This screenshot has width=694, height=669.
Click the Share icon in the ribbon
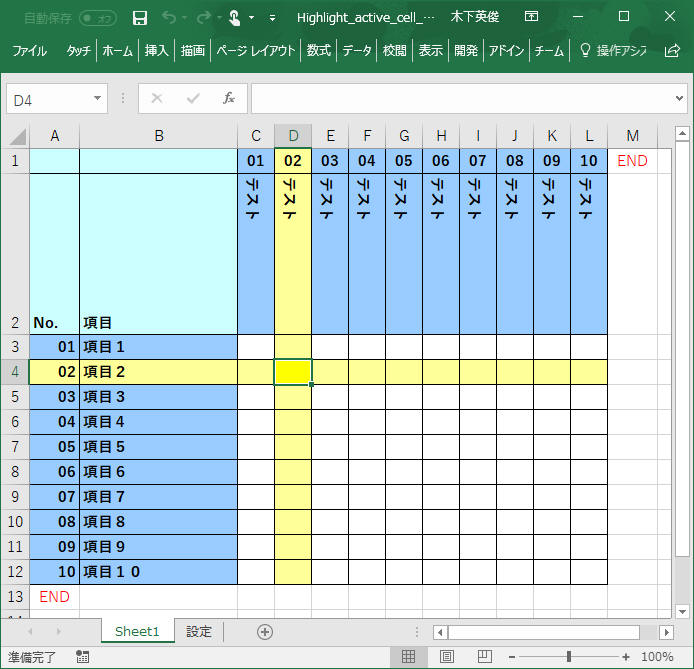coord(673,51)
